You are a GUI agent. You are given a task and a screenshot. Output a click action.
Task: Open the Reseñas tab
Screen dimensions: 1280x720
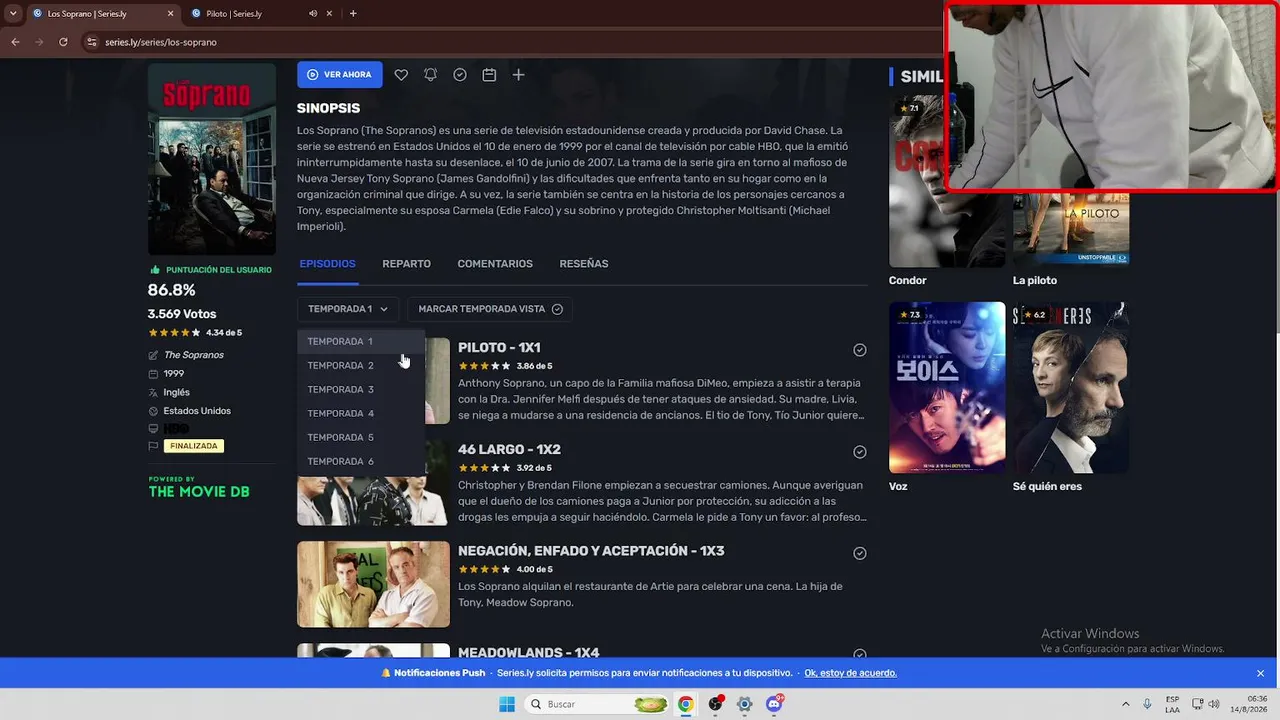[584, 264]
